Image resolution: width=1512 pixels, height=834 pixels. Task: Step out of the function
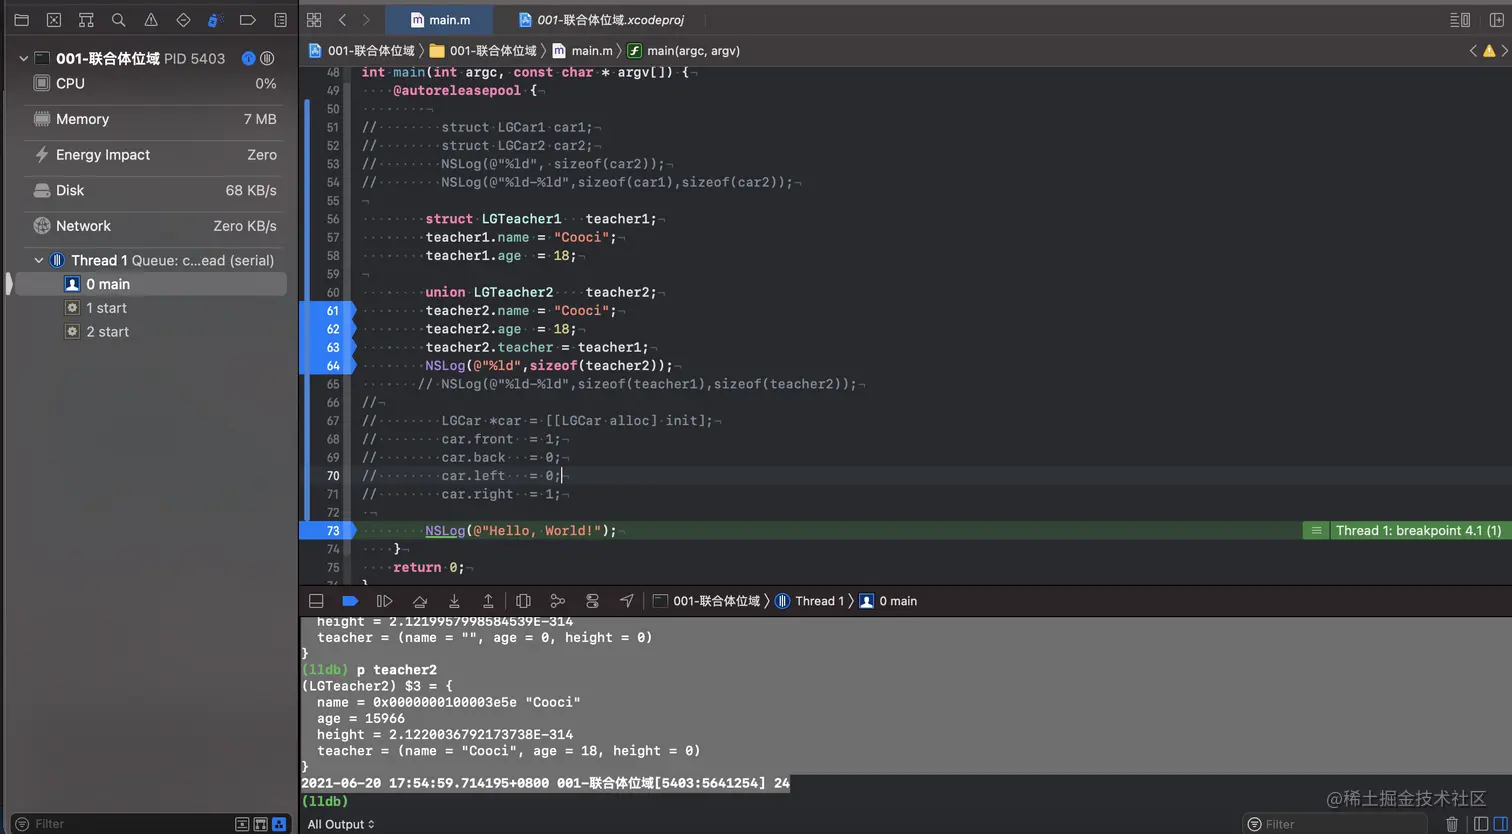488,601
